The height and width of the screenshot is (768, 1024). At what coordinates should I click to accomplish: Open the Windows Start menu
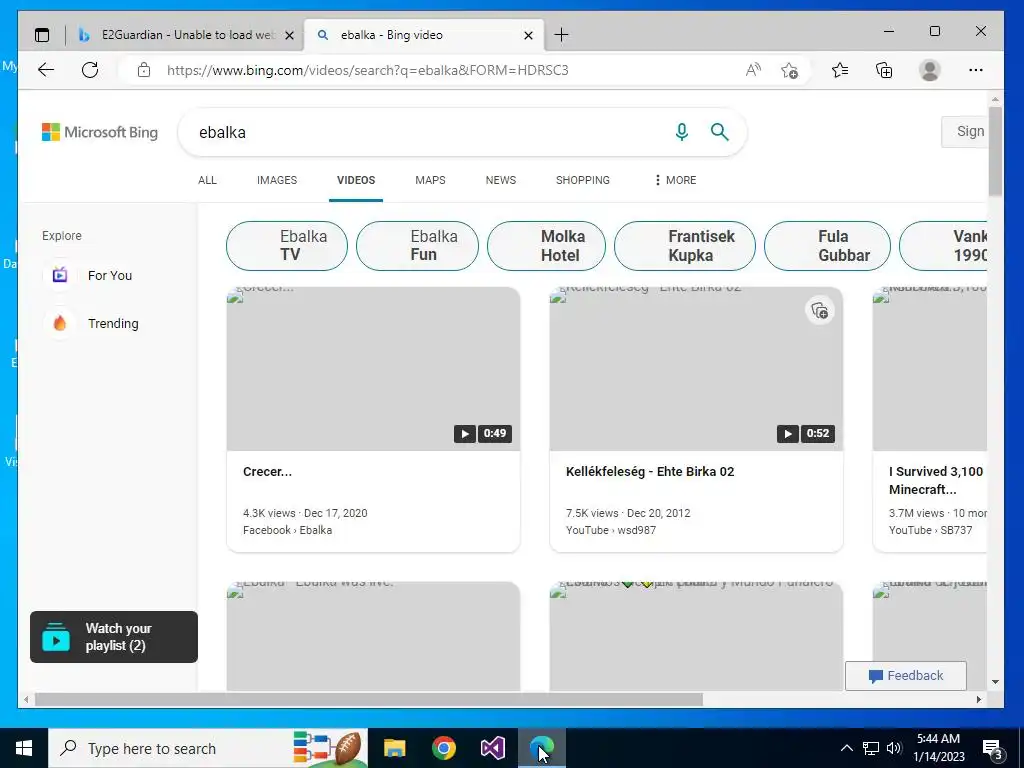point(24,748)
